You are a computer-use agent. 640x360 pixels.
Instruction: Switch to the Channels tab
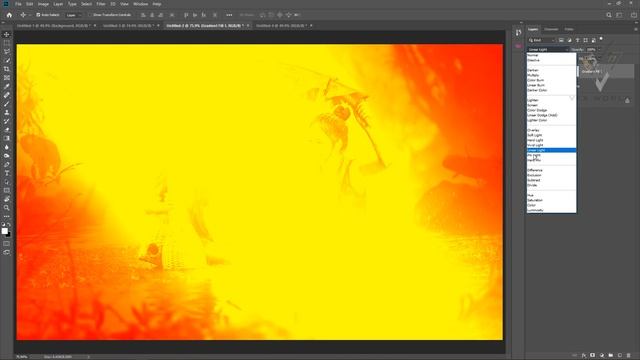(551, 29)
